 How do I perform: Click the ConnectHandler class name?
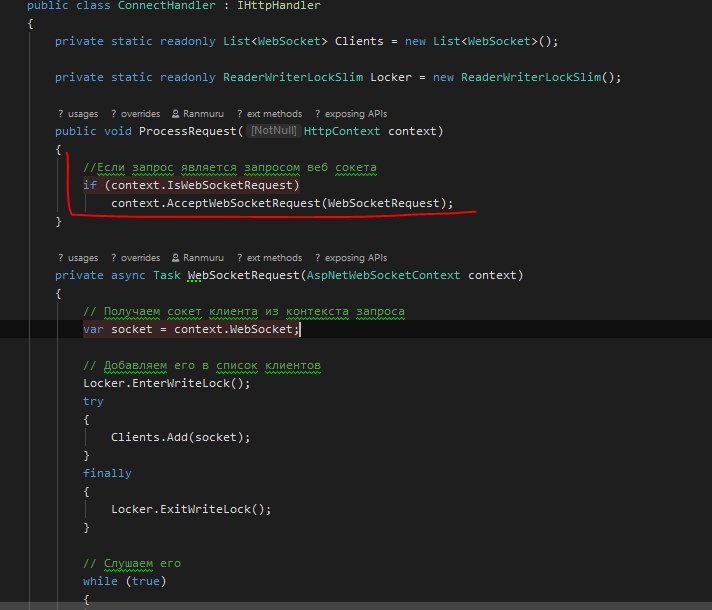coord(167,5)
